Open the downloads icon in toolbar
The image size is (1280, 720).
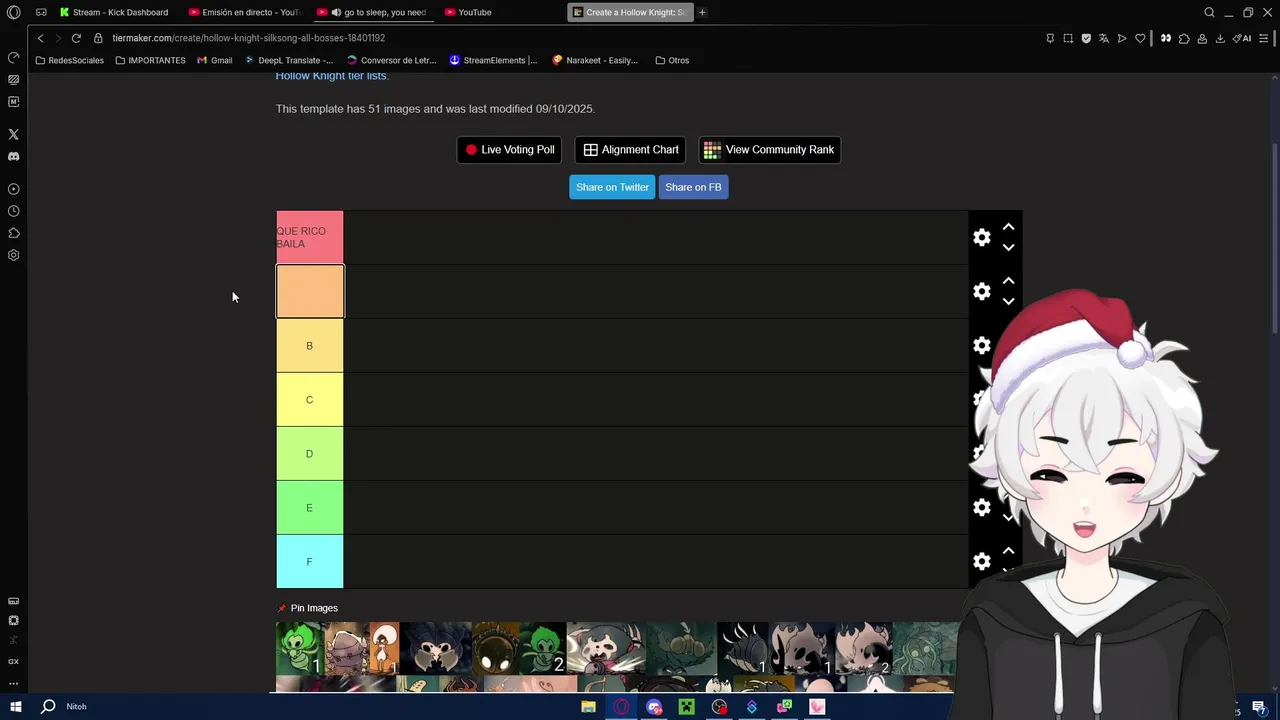pyautogui.click(x=1220, y=38)
